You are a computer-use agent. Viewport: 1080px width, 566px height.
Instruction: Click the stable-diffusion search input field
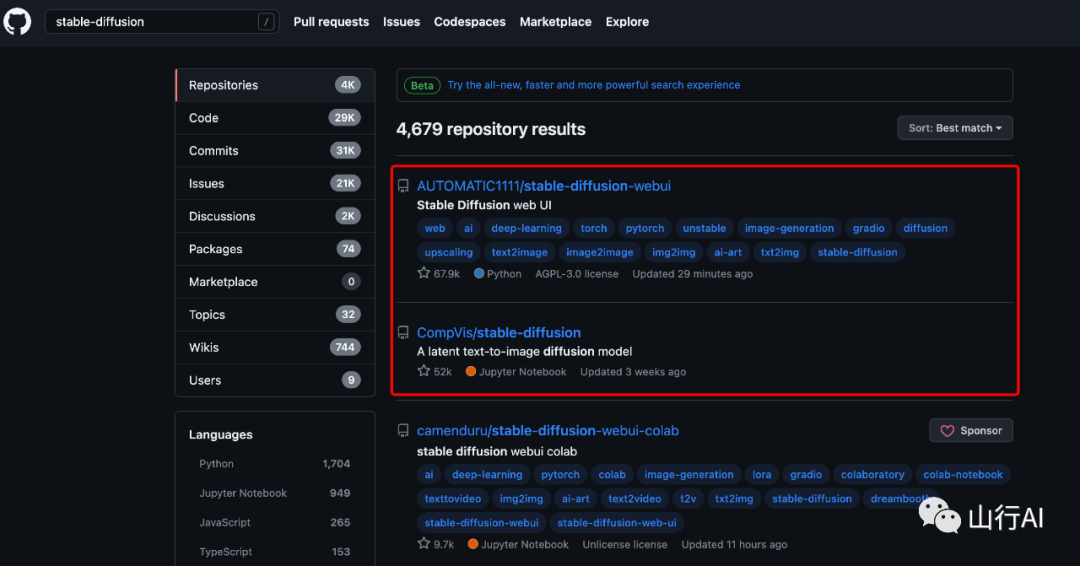tap(150, 22)
